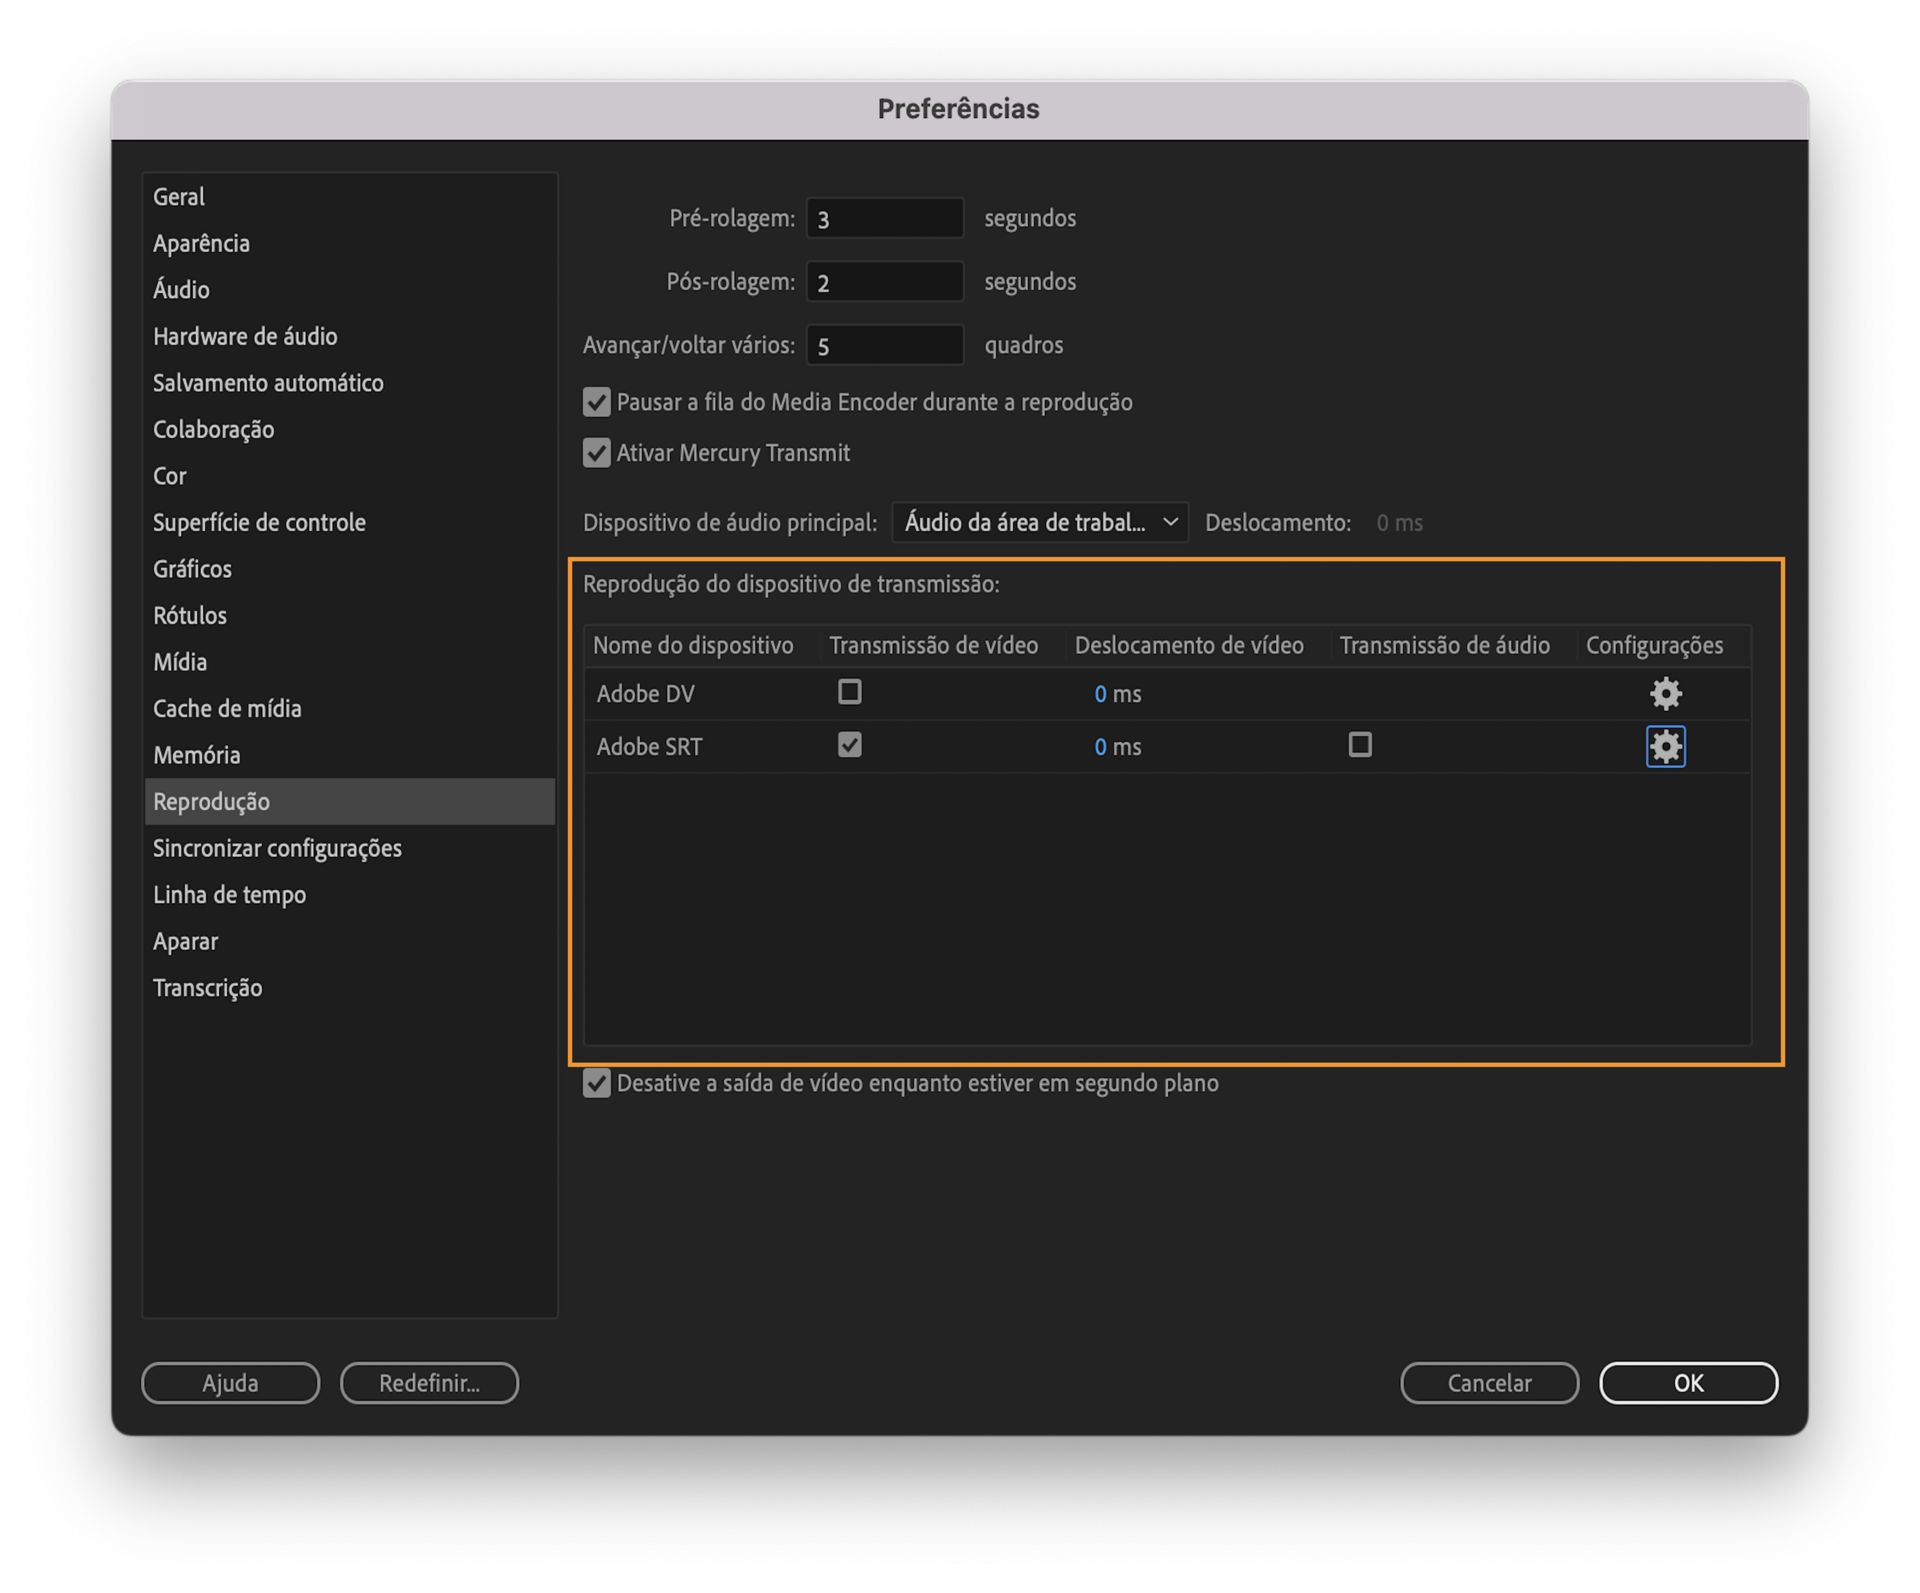Image resolution: width=1920 pixels, height=1593 pixels.
Task: Select the Cor preferences category
Action: pyautogui.click(x=169, y=476)
